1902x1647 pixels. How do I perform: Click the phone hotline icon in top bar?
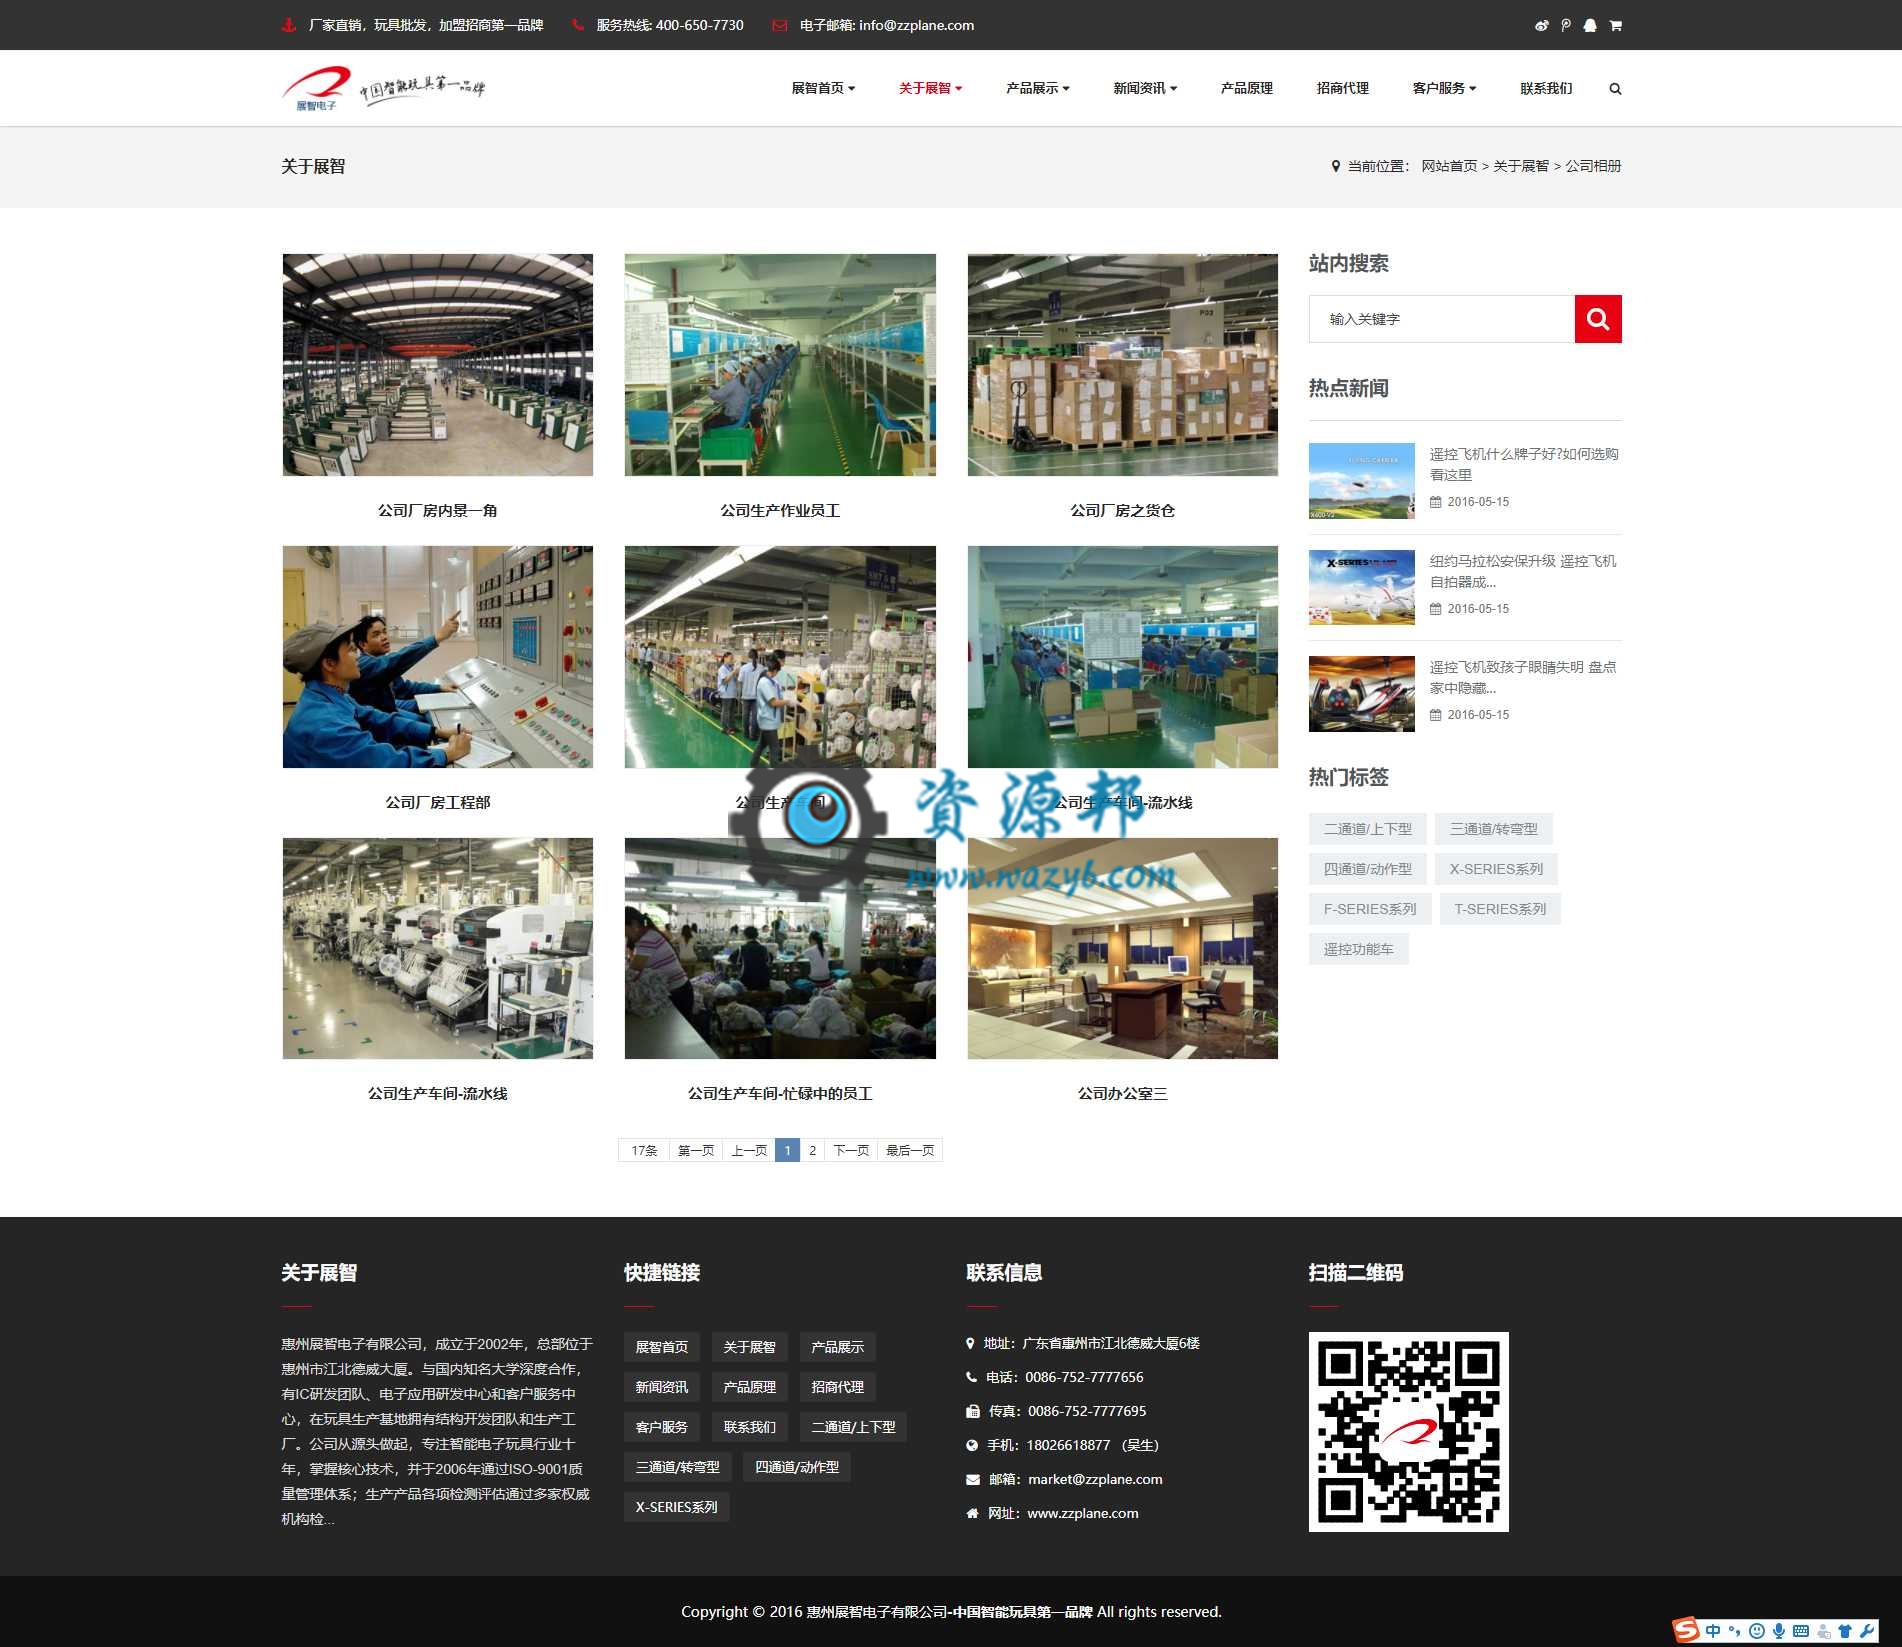(578, 25)
